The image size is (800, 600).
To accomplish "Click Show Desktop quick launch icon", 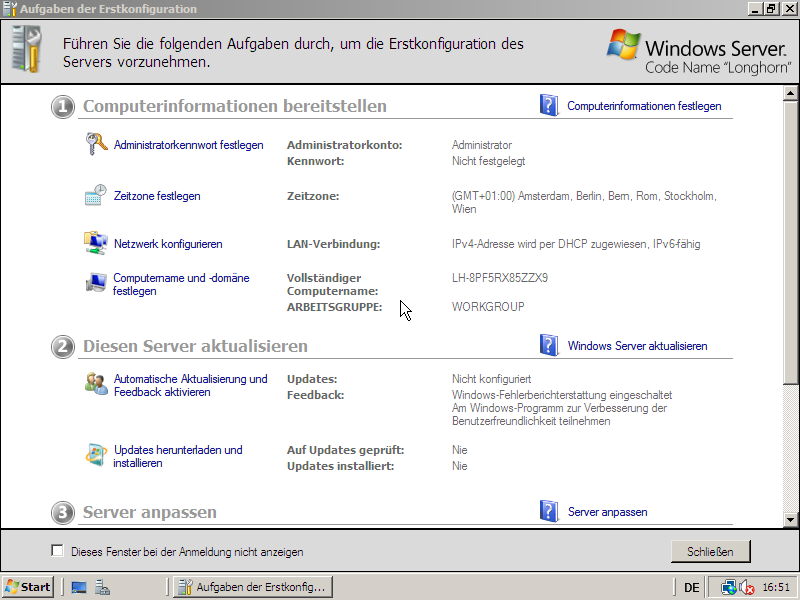I will 79,587.
